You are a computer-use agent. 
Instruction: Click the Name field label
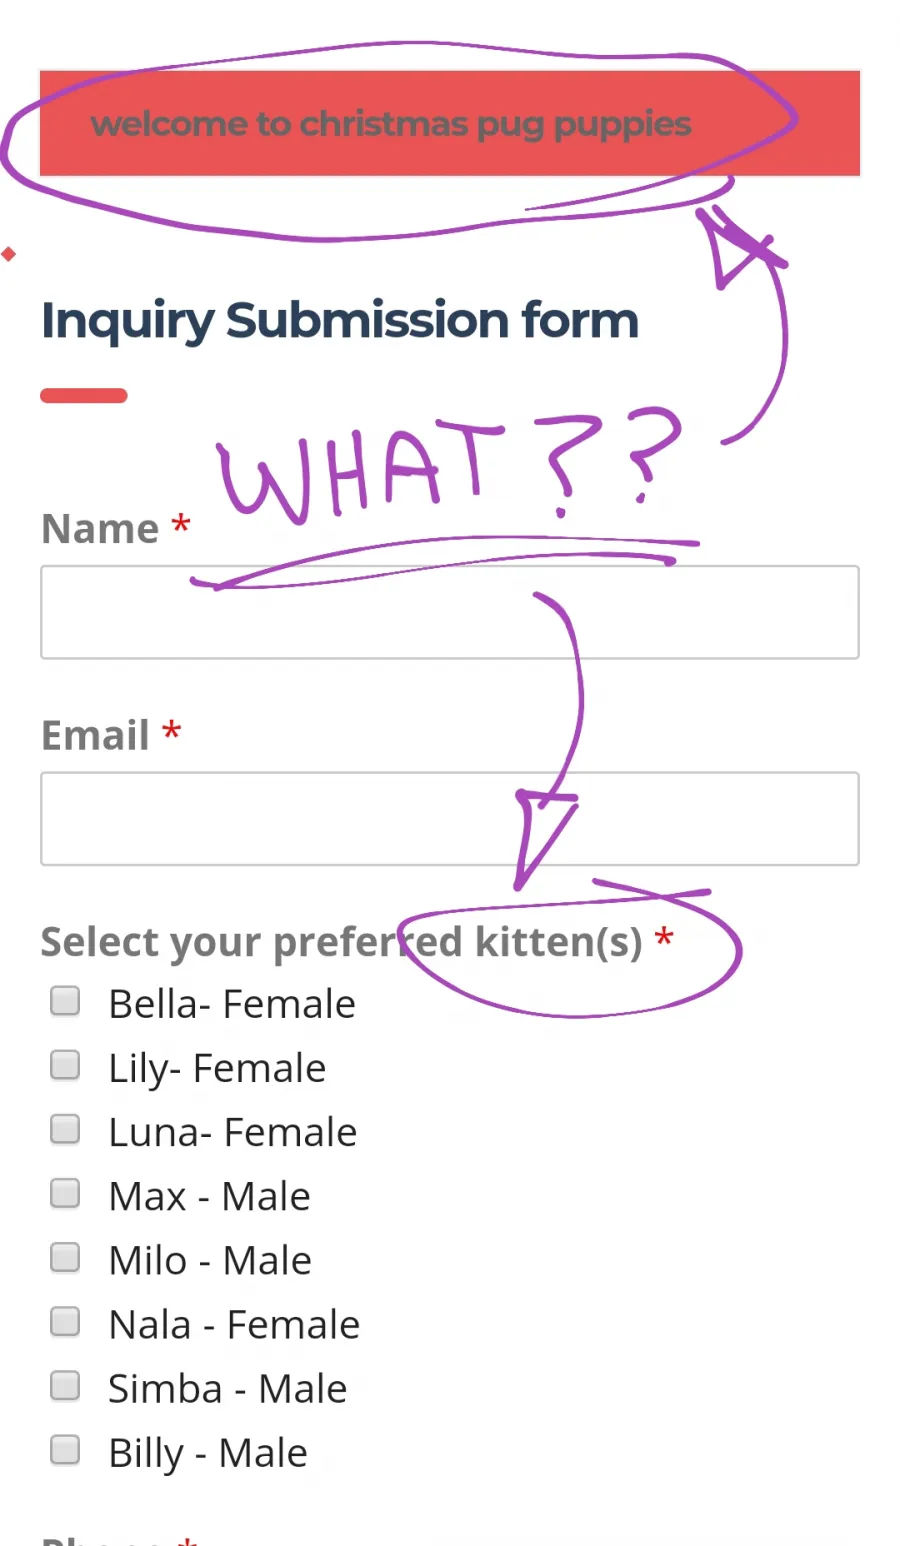pos(100,529)
